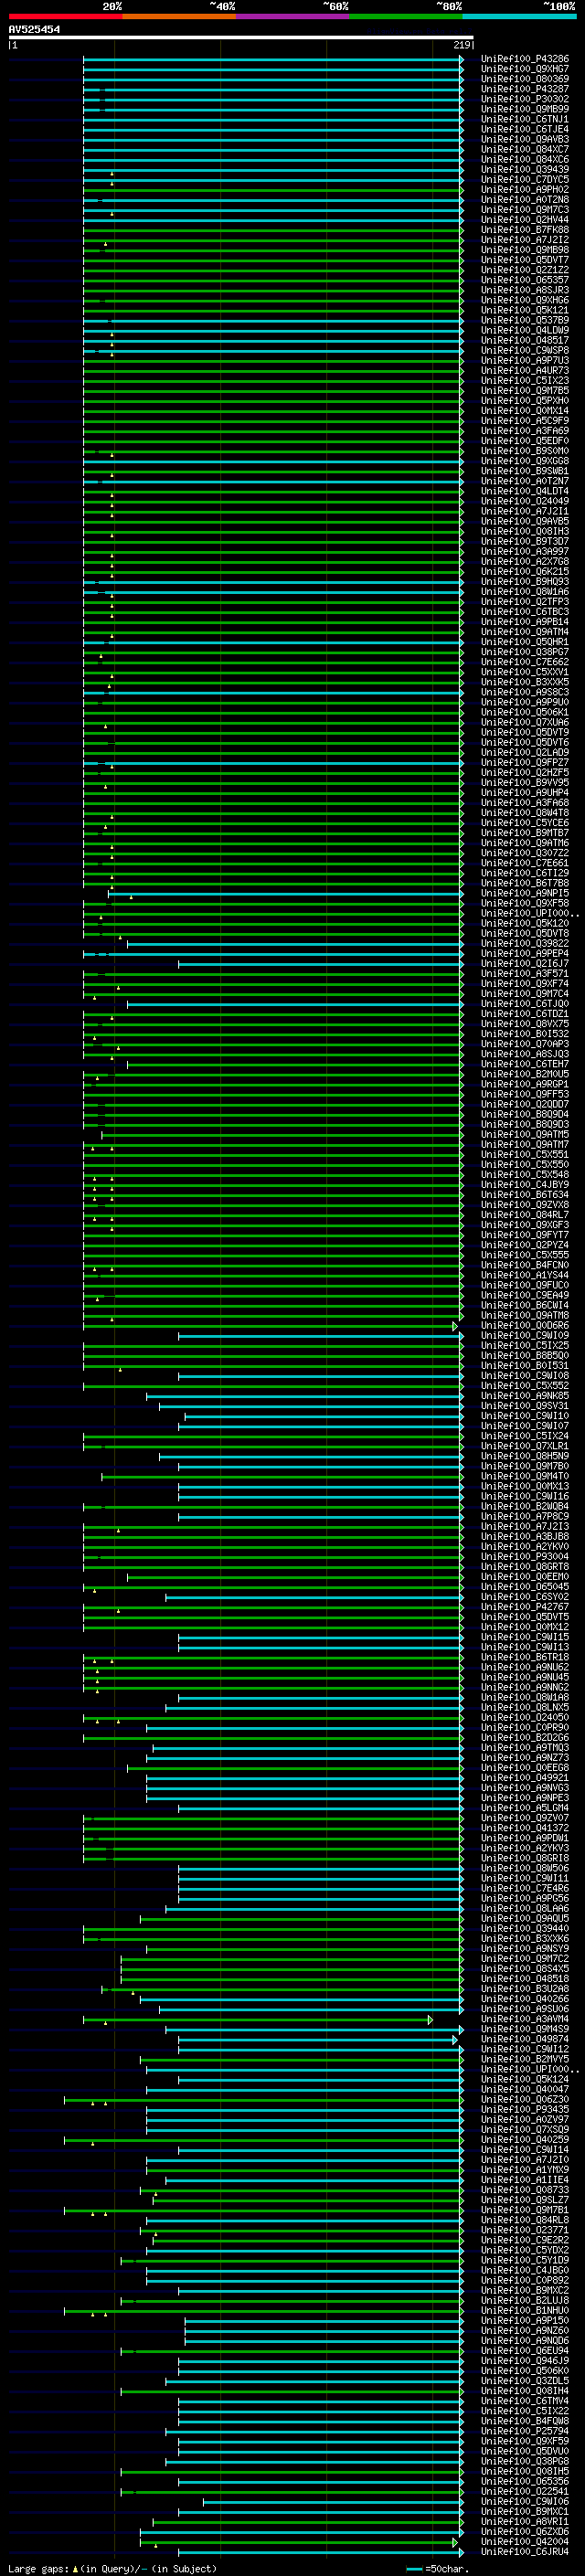The height and width of the screenshot is (2576, 585).
Task: Select hit label UniRef100_Q84XC6
Action: point(525,159)
